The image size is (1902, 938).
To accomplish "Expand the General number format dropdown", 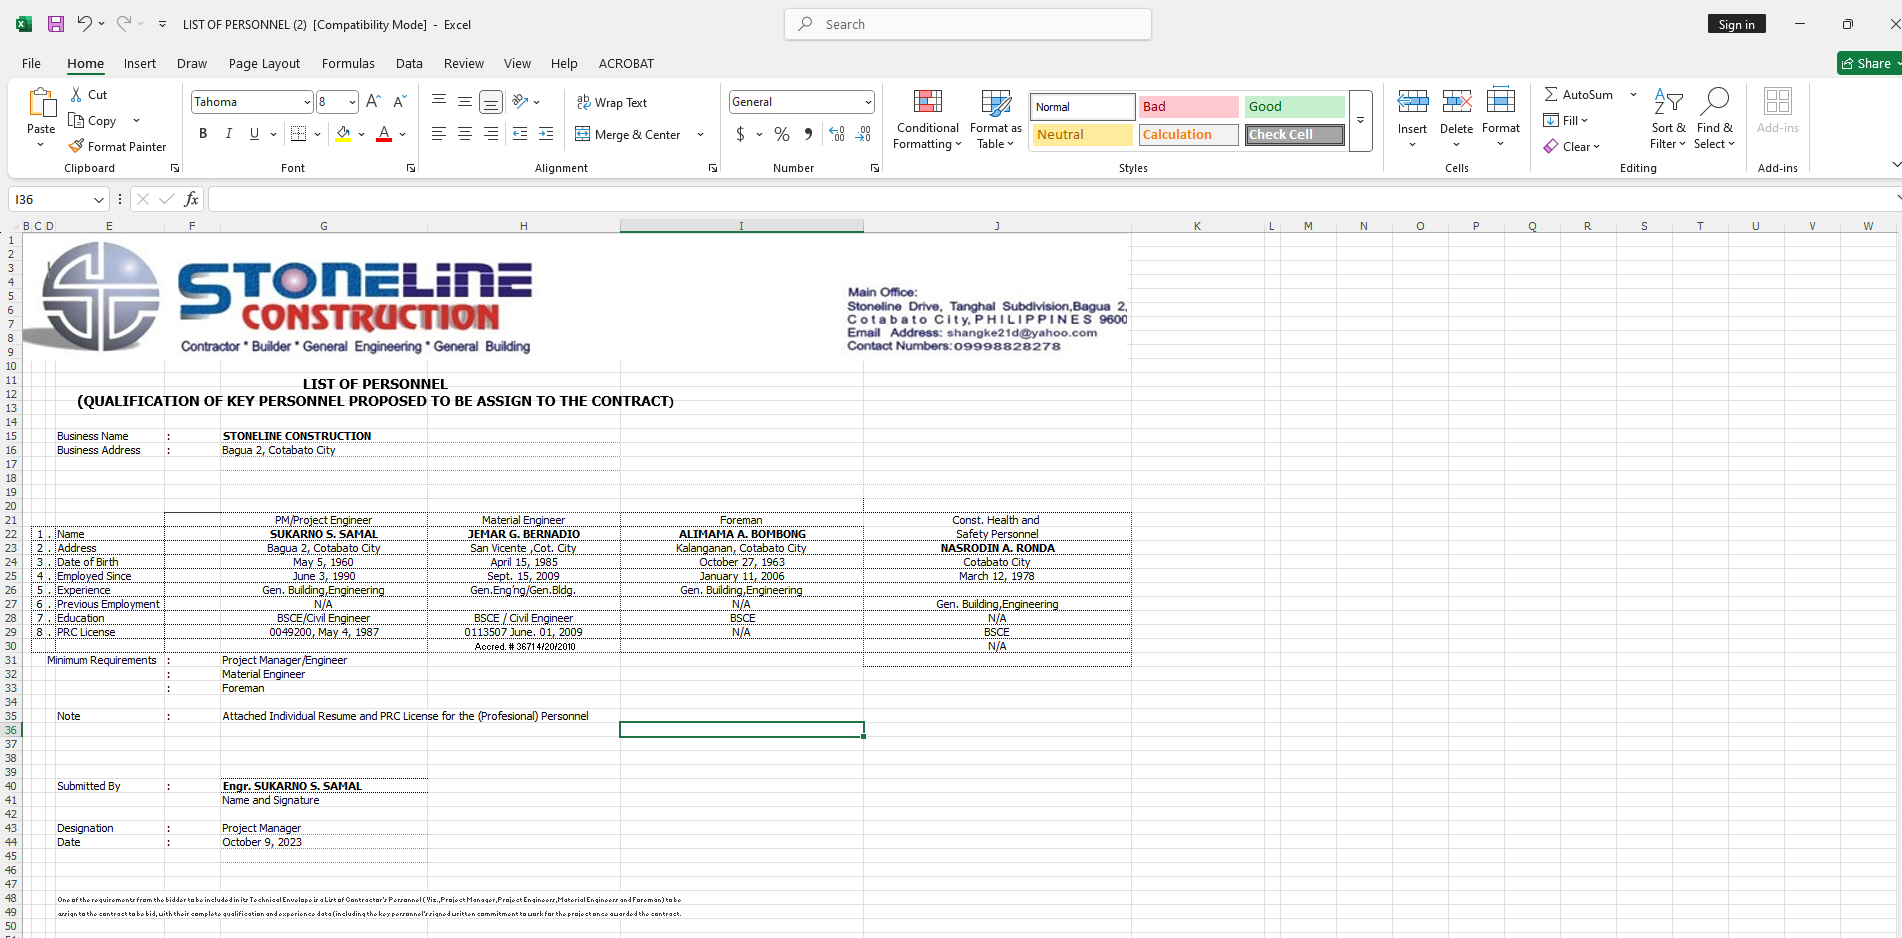I will 867,102.
